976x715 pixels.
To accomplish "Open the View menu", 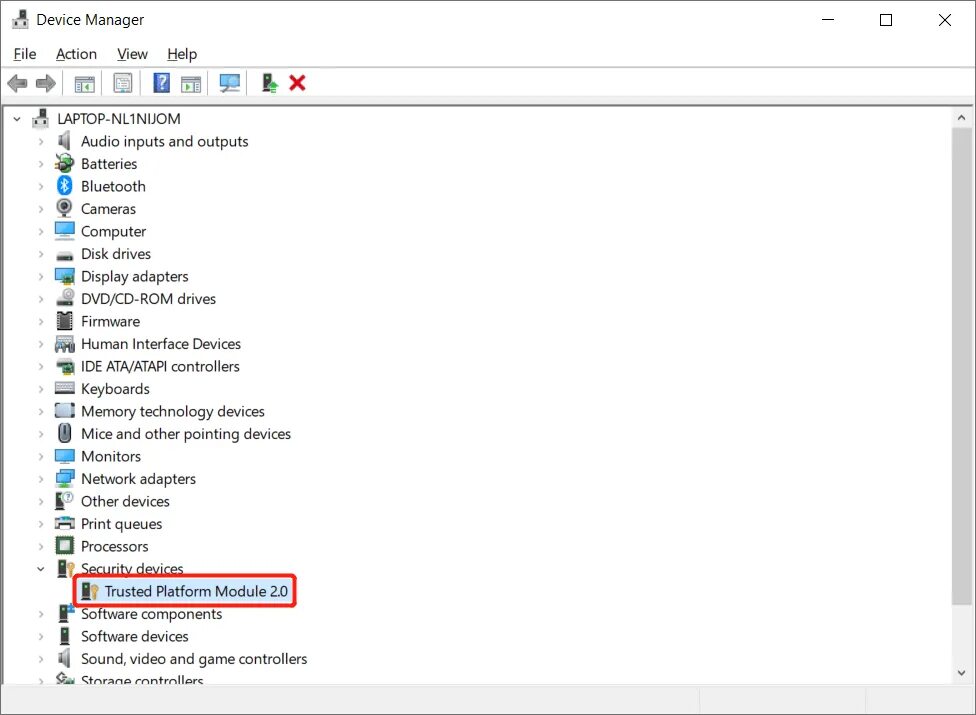I will tap(132, 54).
